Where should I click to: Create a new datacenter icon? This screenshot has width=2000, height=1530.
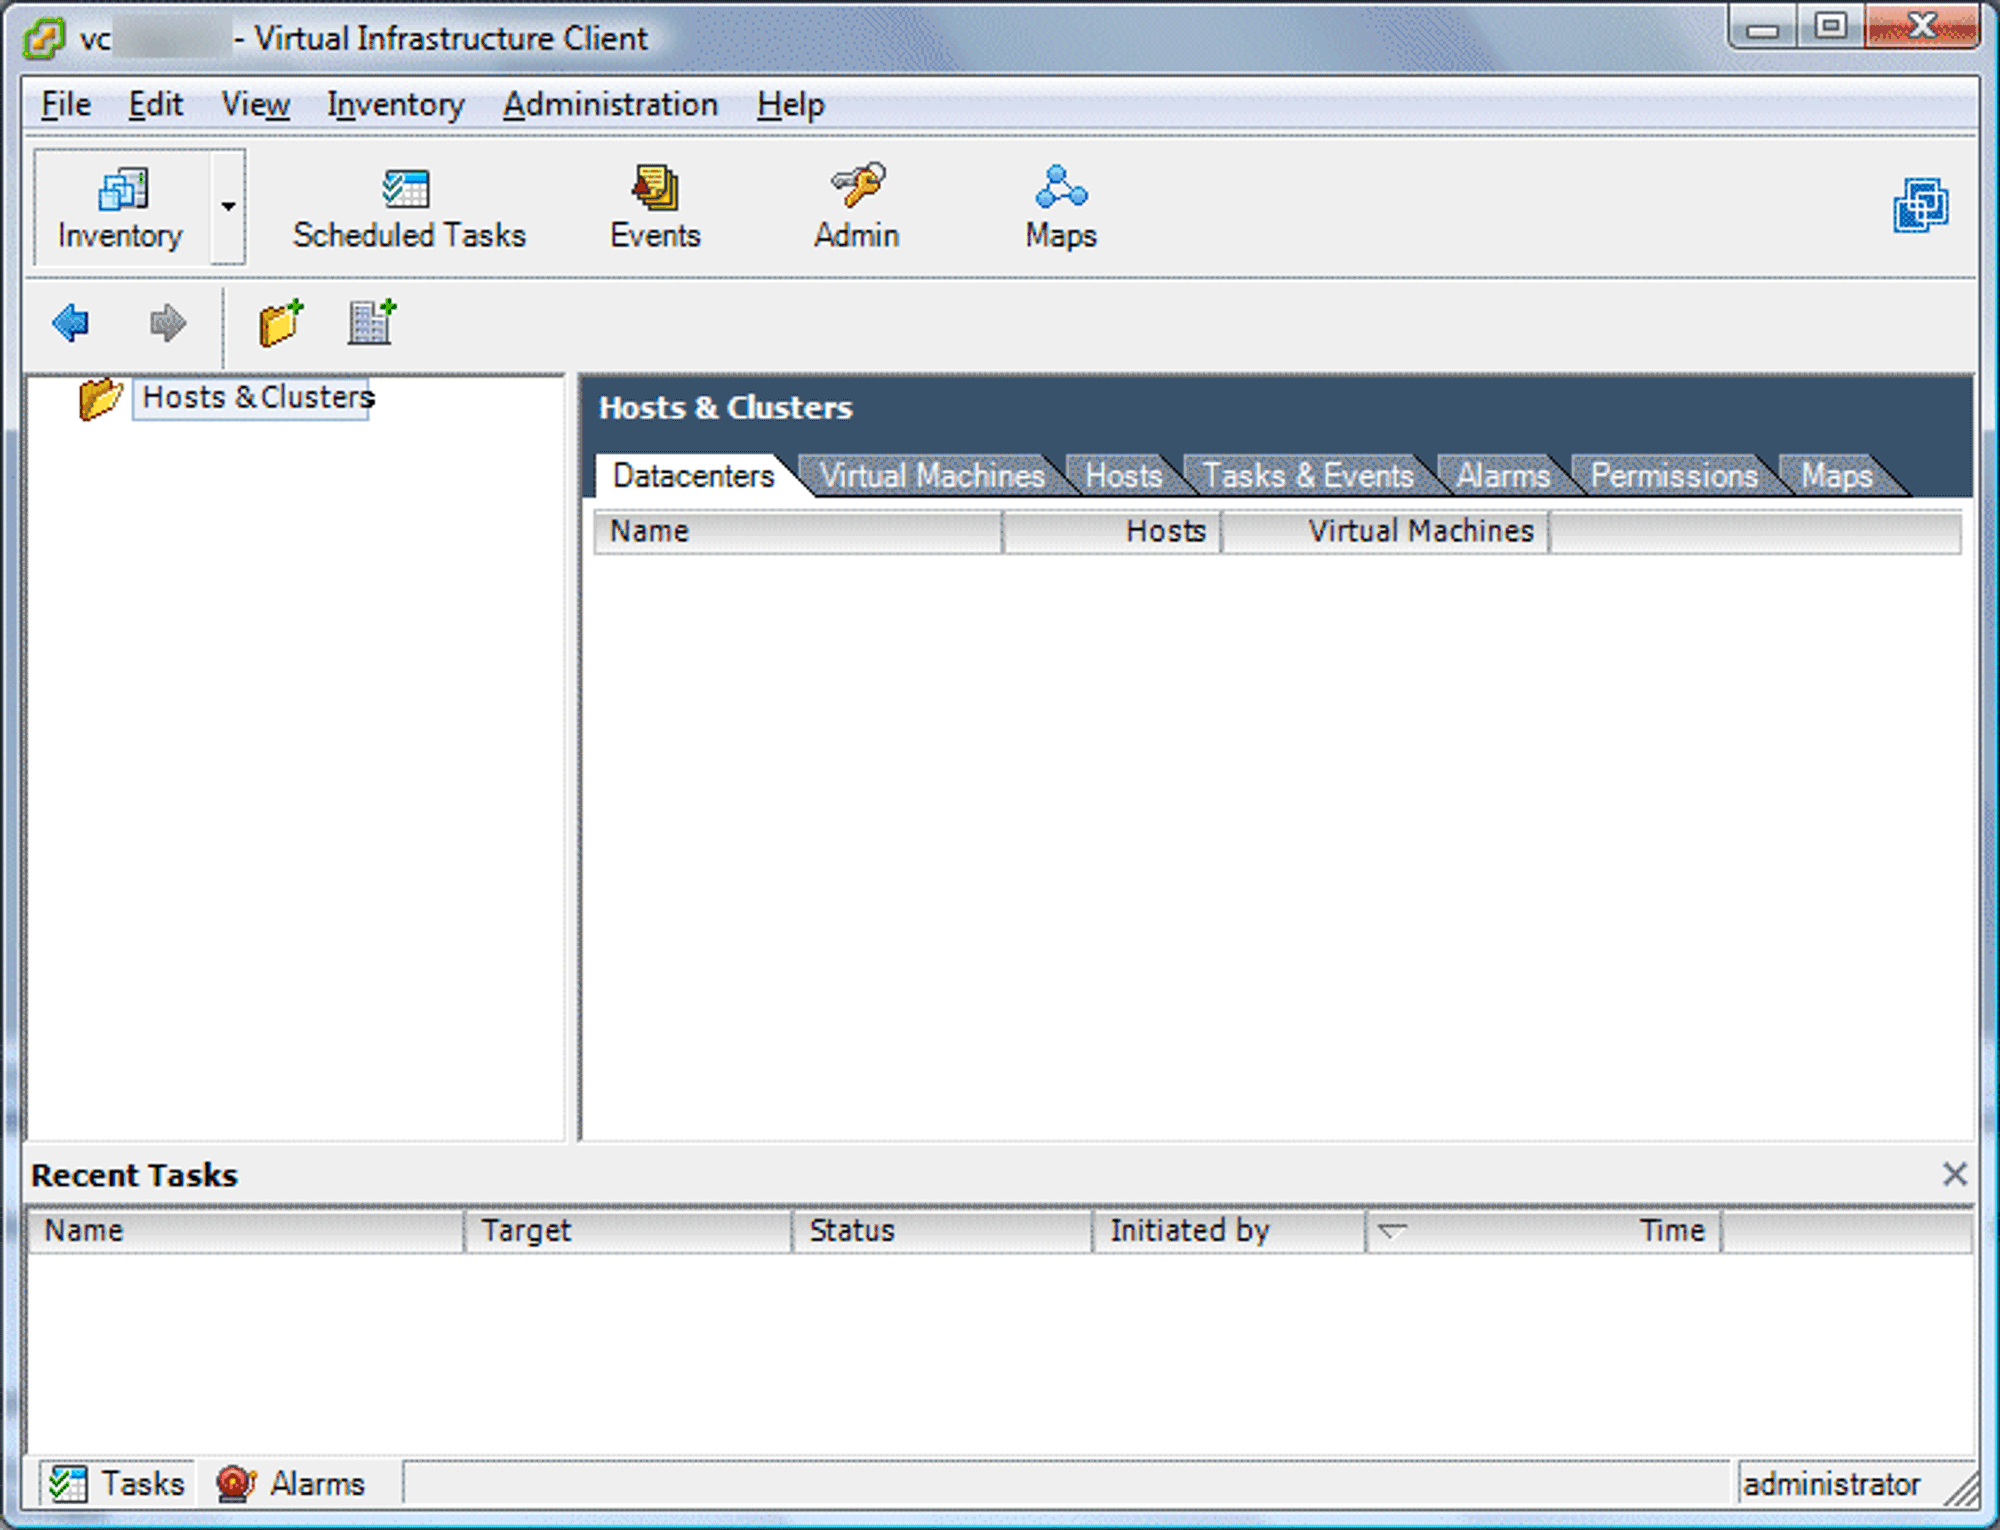(x=372, y=322)
